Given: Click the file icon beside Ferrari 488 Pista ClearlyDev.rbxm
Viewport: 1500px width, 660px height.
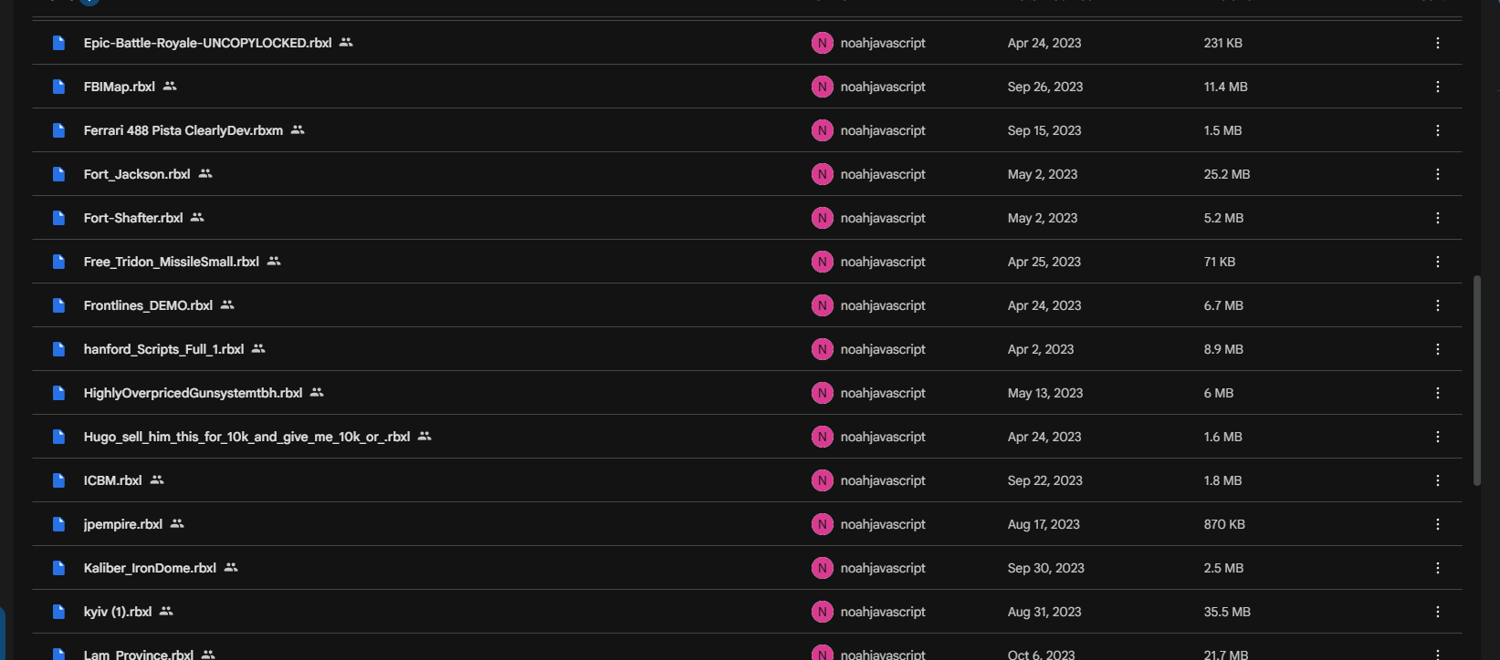Looking at the screenshot, I should pyautogui.click(x=59, y=130).
